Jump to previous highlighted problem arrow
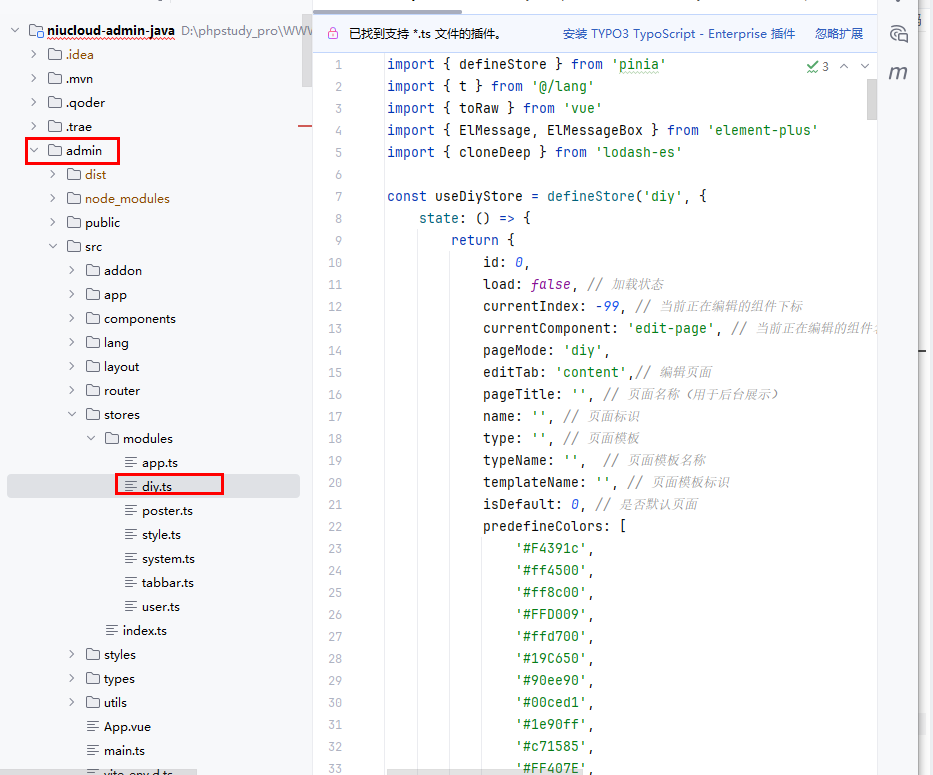The height and width of the screenshot is (775, 933). tap(844, 66)
